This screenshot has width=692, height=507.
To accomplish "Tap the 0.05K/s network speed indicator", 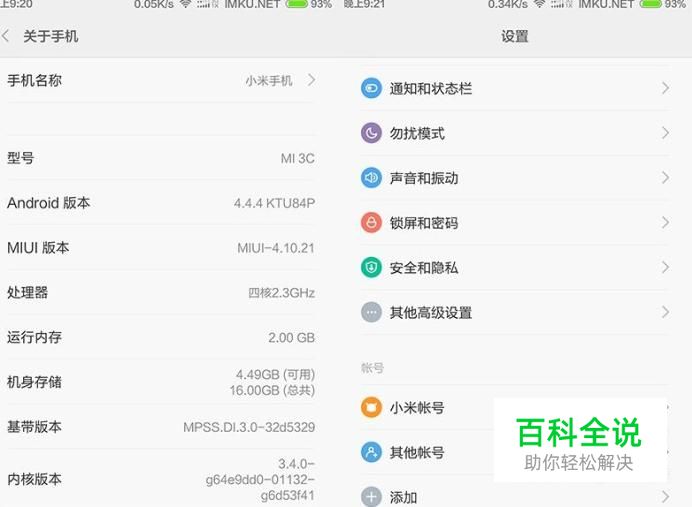I will tap(154, 4).
